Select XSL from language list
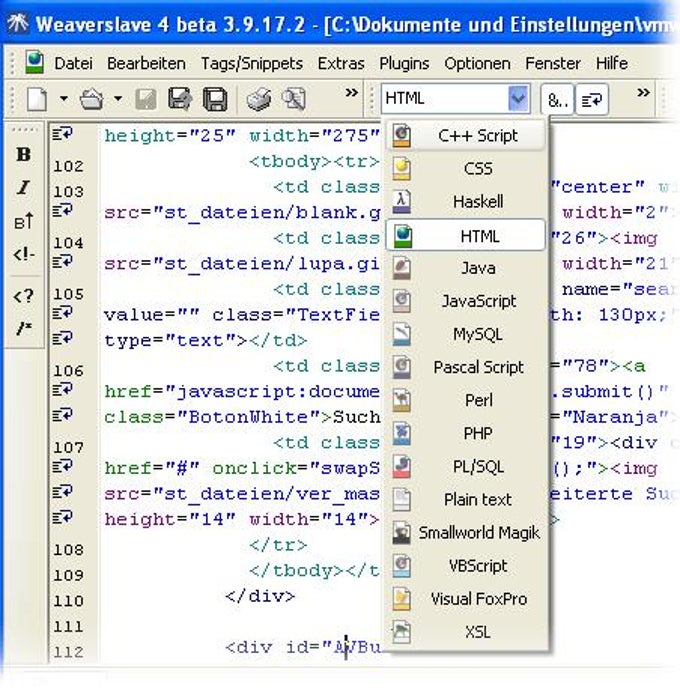680x689 pixels. pos(466,632)
